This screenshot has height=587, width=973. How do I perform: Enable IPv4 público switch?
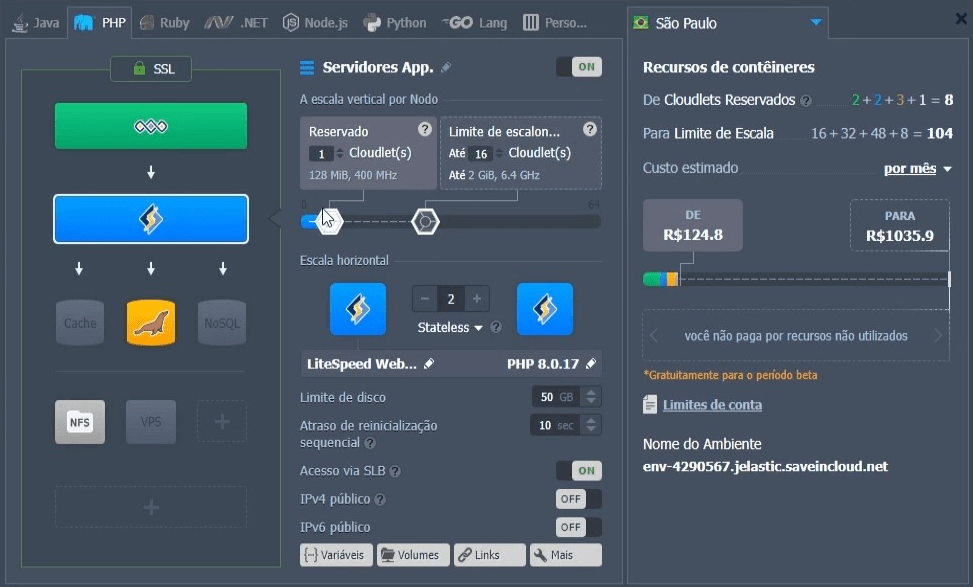point(578,499)
